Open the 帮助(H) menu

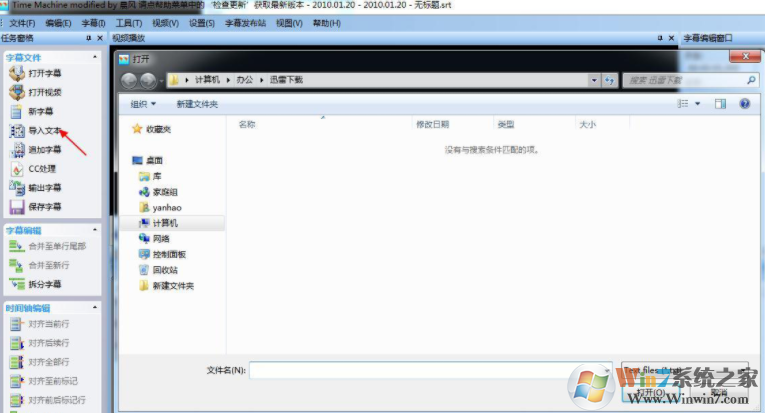point(326,23)
